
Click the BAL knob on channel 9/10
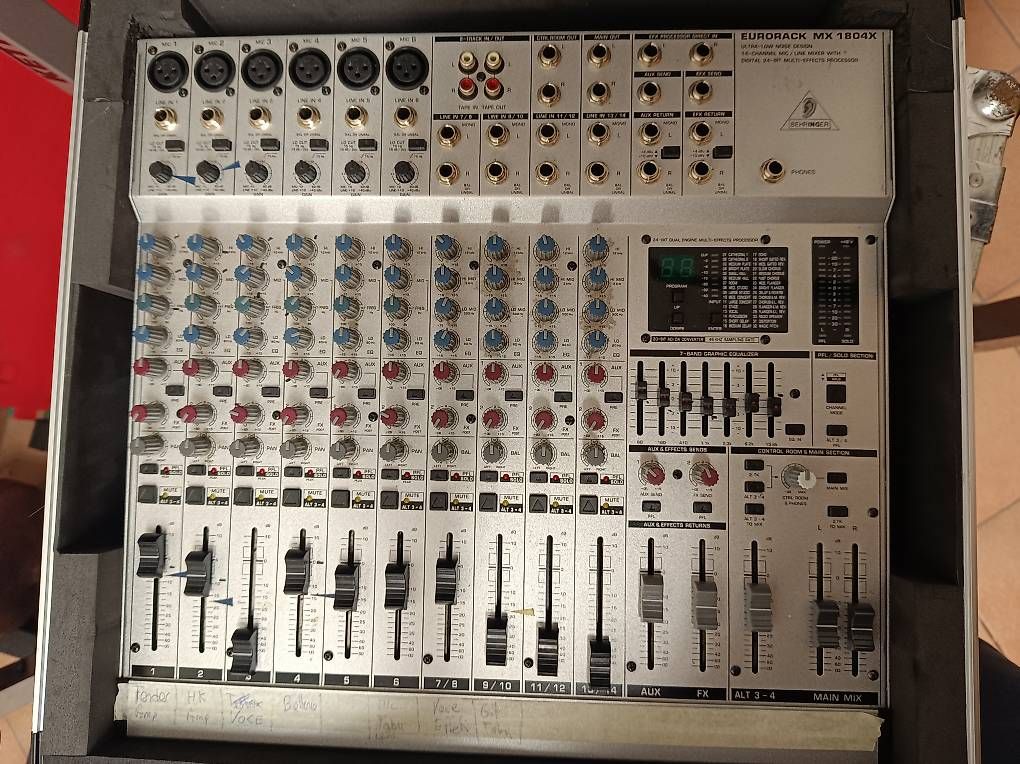(494, 452)
